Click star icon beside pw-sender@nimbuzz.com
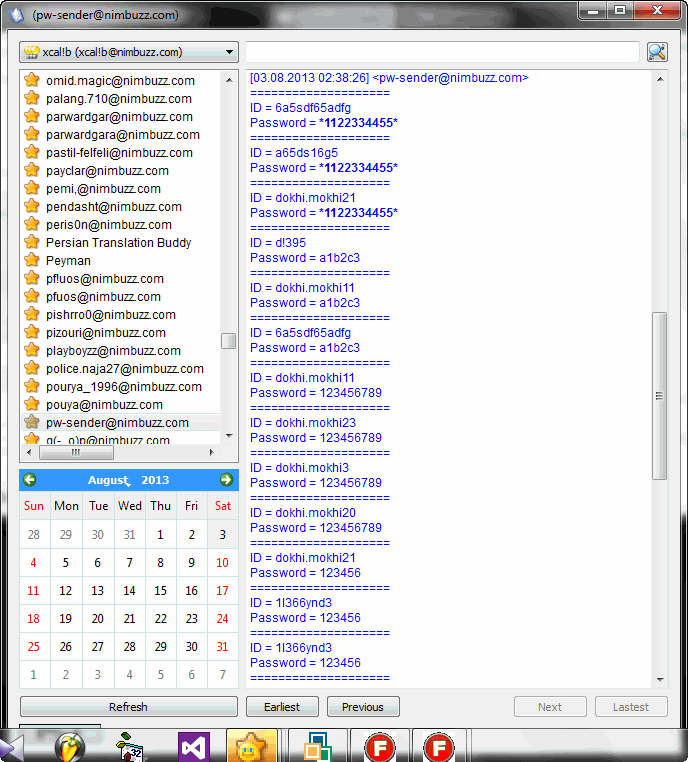The width and height of the screenshot is (688, 762). [32, 422]
